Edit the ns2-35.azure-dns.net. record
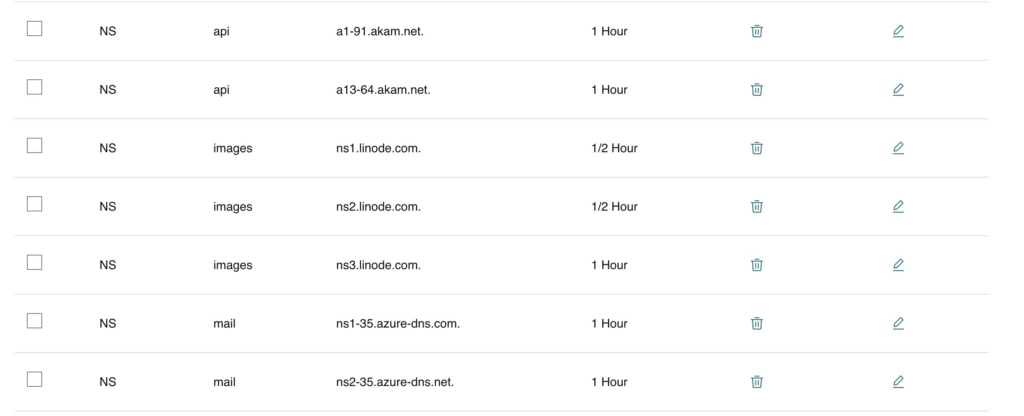 pyautogui.click(x=898, y=381)
